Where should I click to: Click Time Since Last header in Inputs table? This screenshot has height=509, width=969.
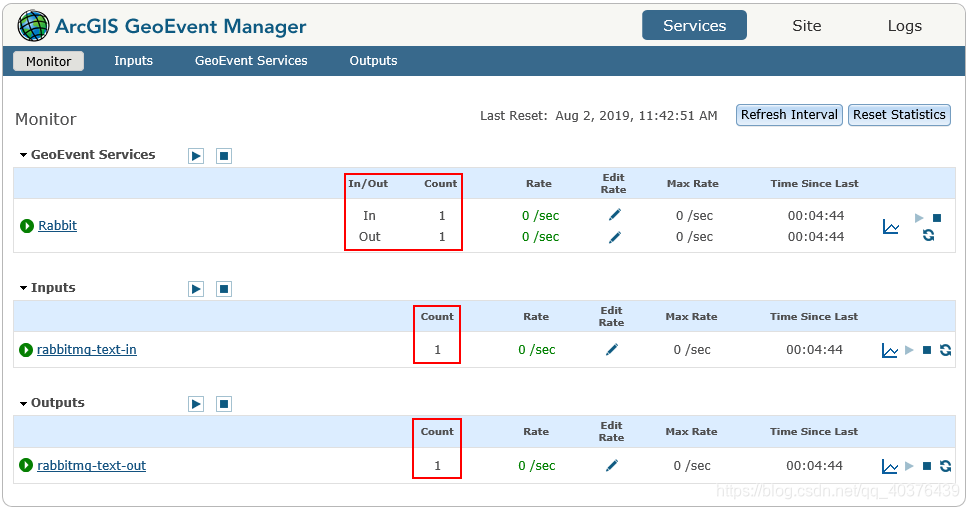813,316
